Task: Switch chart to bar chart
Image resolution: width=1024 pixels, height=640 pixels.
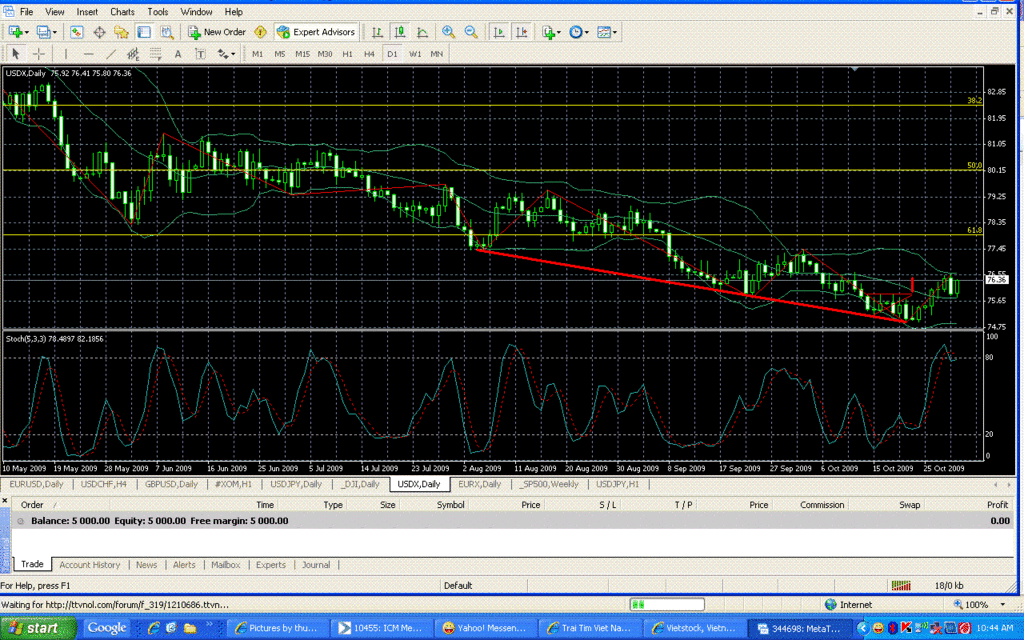Action: (377, 31)
